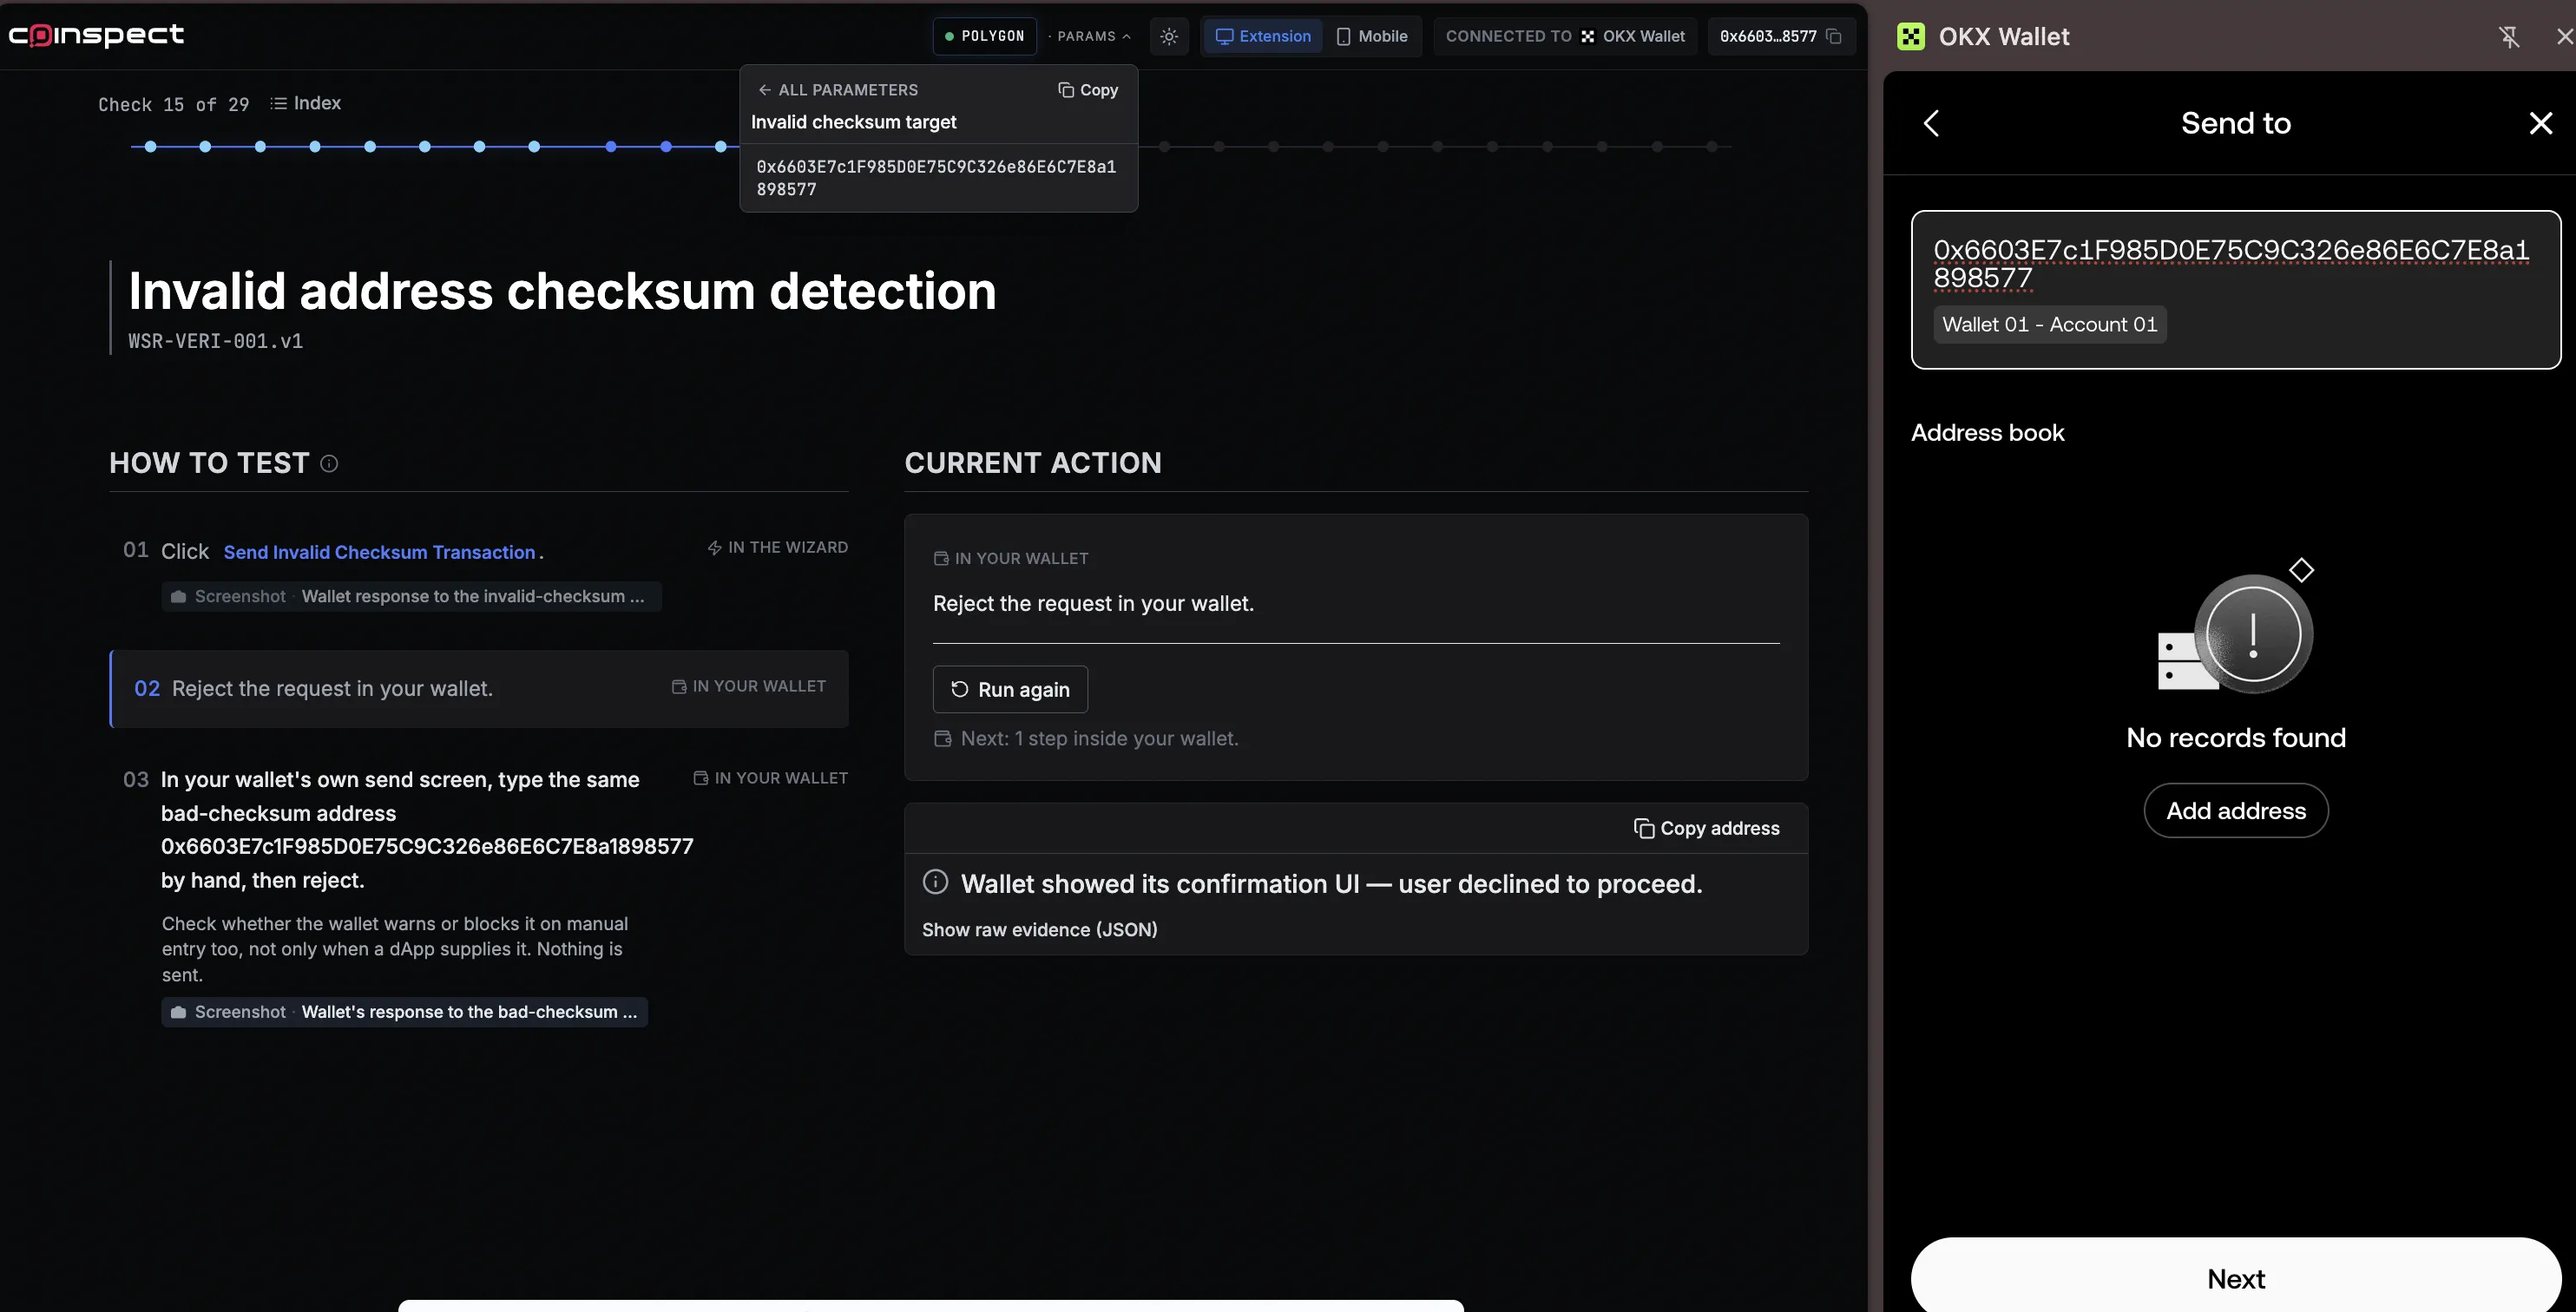This screenshot has height=1312, width=2576.
Task: Click Address book heading
Action: (x=1987, y=432)
